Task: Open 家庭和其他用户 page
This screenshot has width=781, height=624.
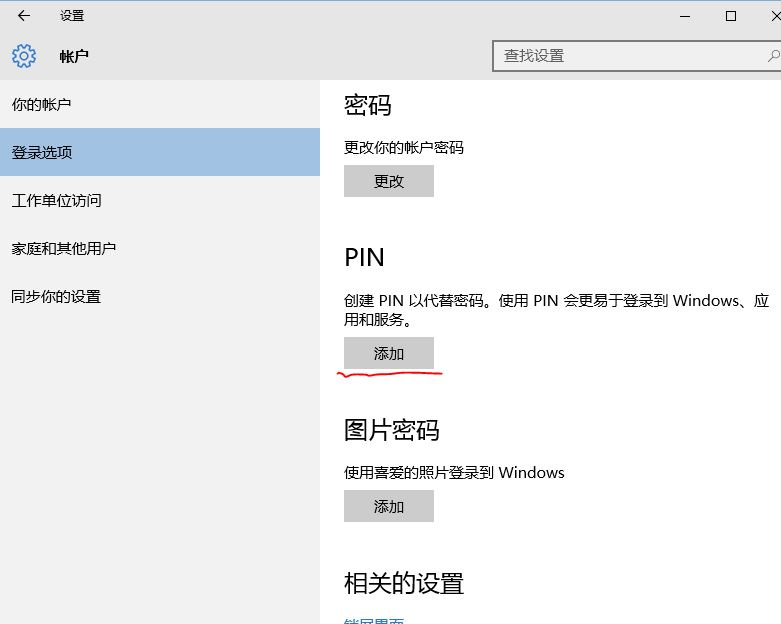Action: (64, 249)
